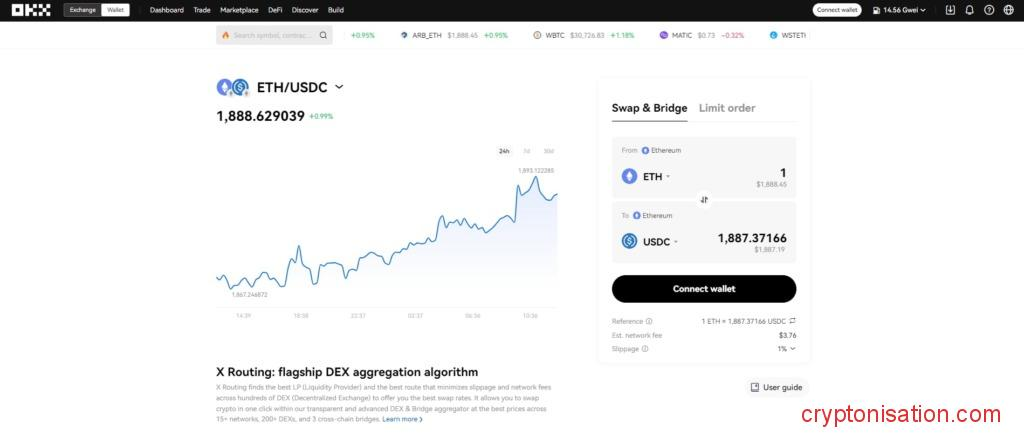Expand the ETH/USDC pair selector
Image resolution: width=1024 pixels, height=437 pixels.
pos(339,87)
